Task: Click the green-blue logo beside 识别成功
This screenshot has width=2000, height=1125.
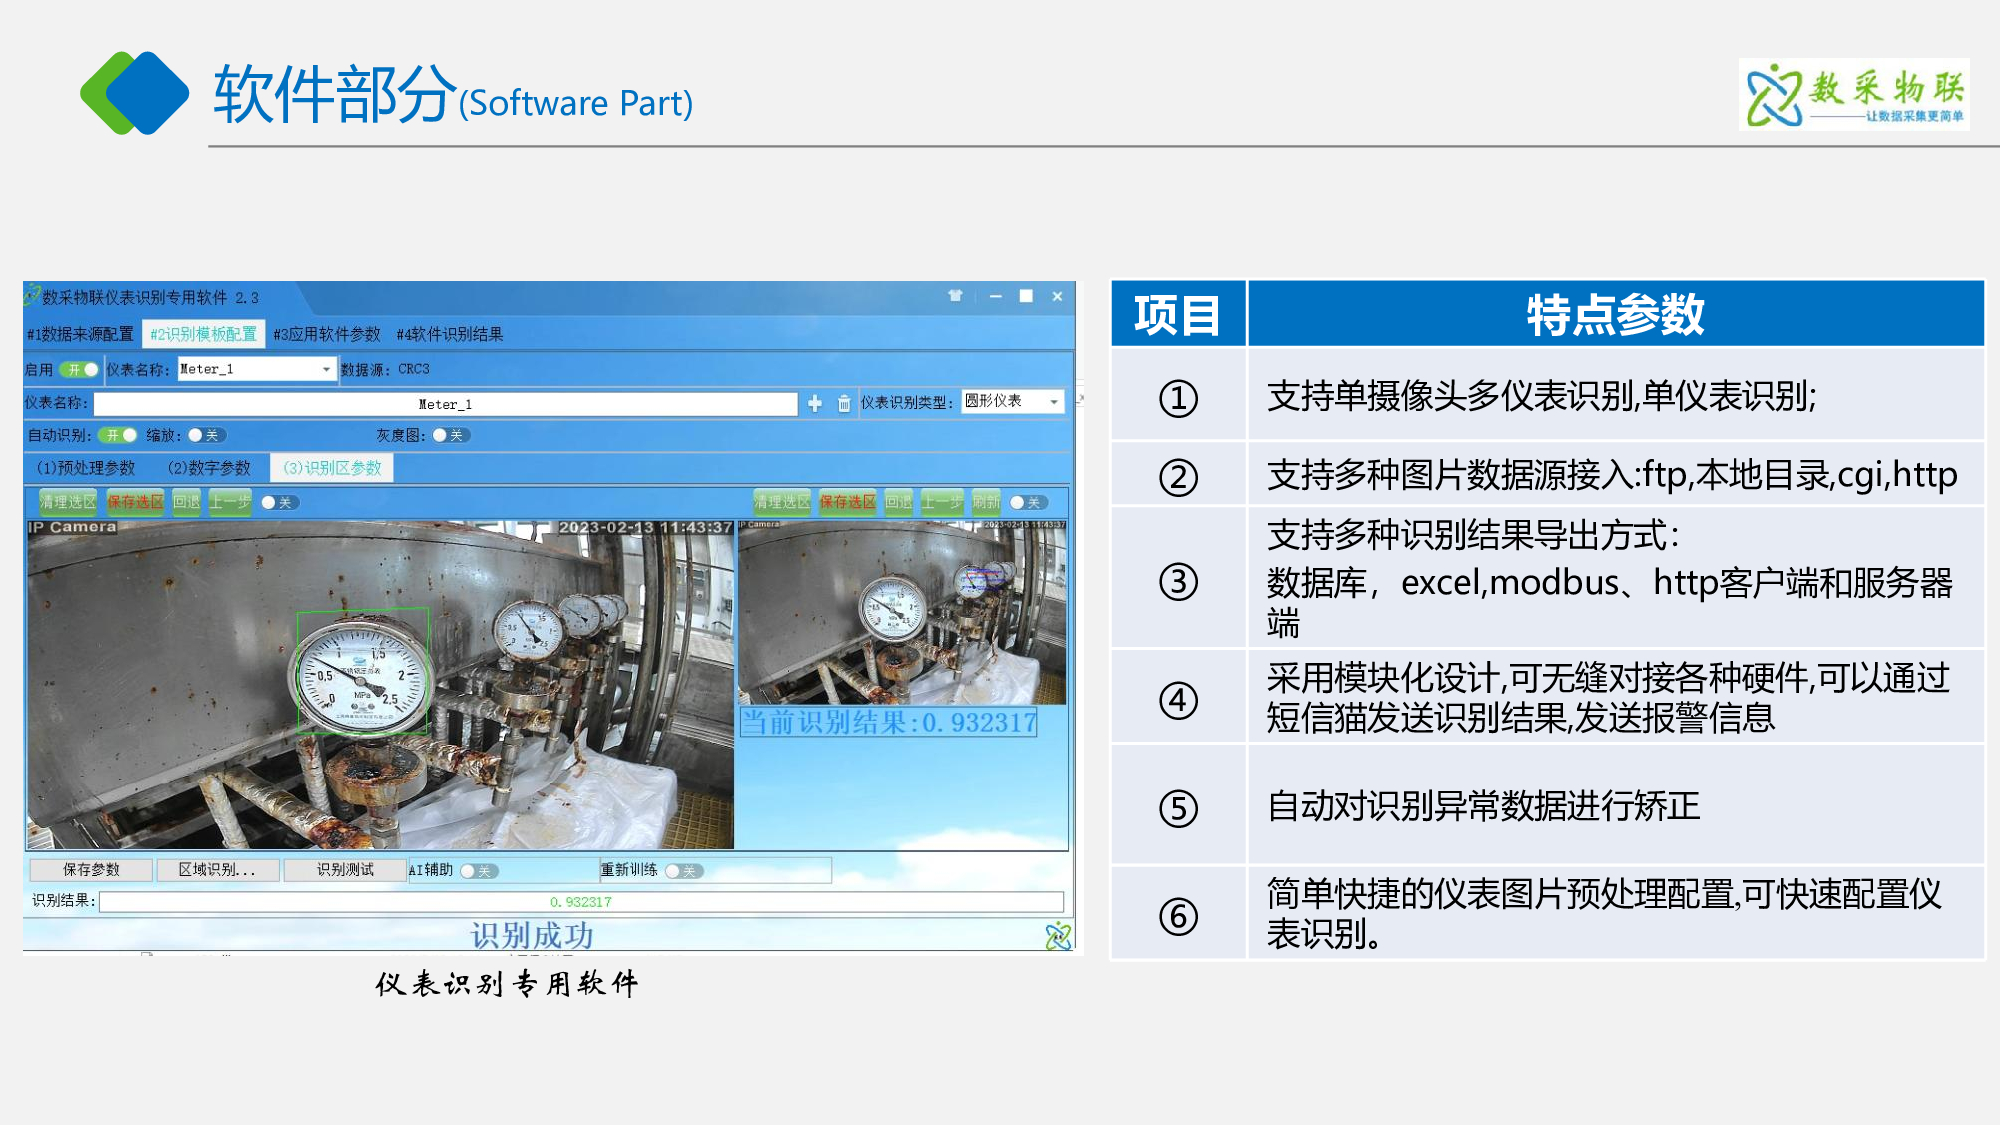Action: pos(1058,936)
